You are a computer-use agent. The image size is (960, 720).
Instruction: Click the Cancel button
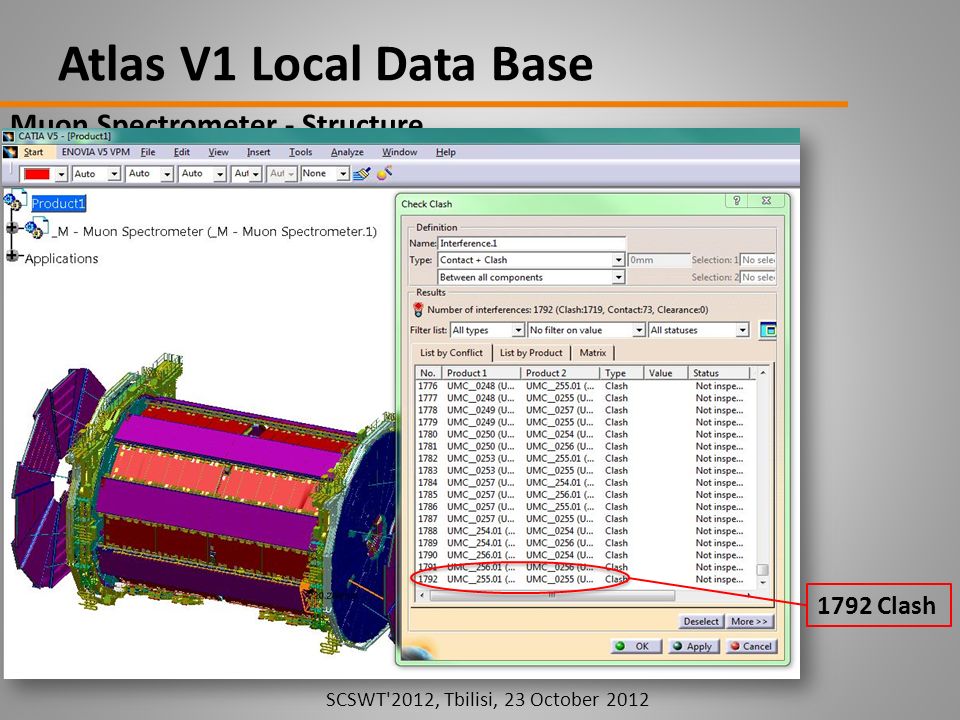pyautogui.click(x=752, y=647)
